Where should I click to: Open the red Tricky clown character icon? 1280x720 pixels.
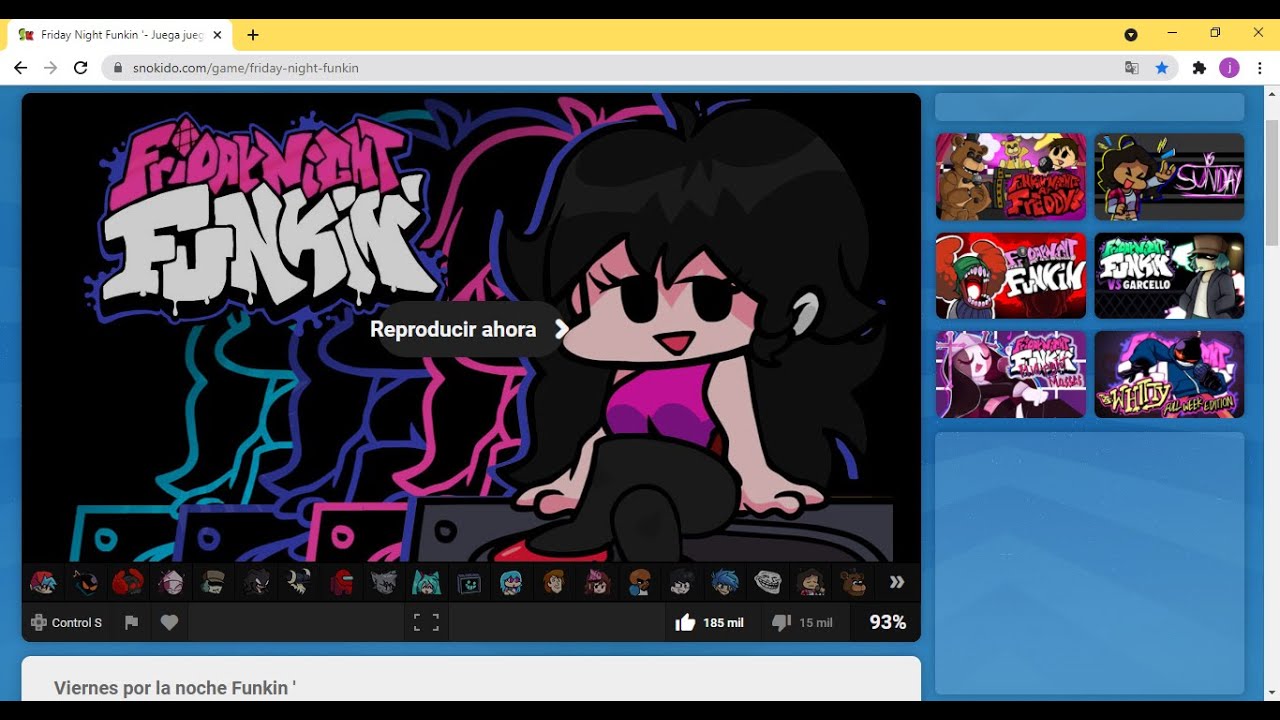click(127, 582)
